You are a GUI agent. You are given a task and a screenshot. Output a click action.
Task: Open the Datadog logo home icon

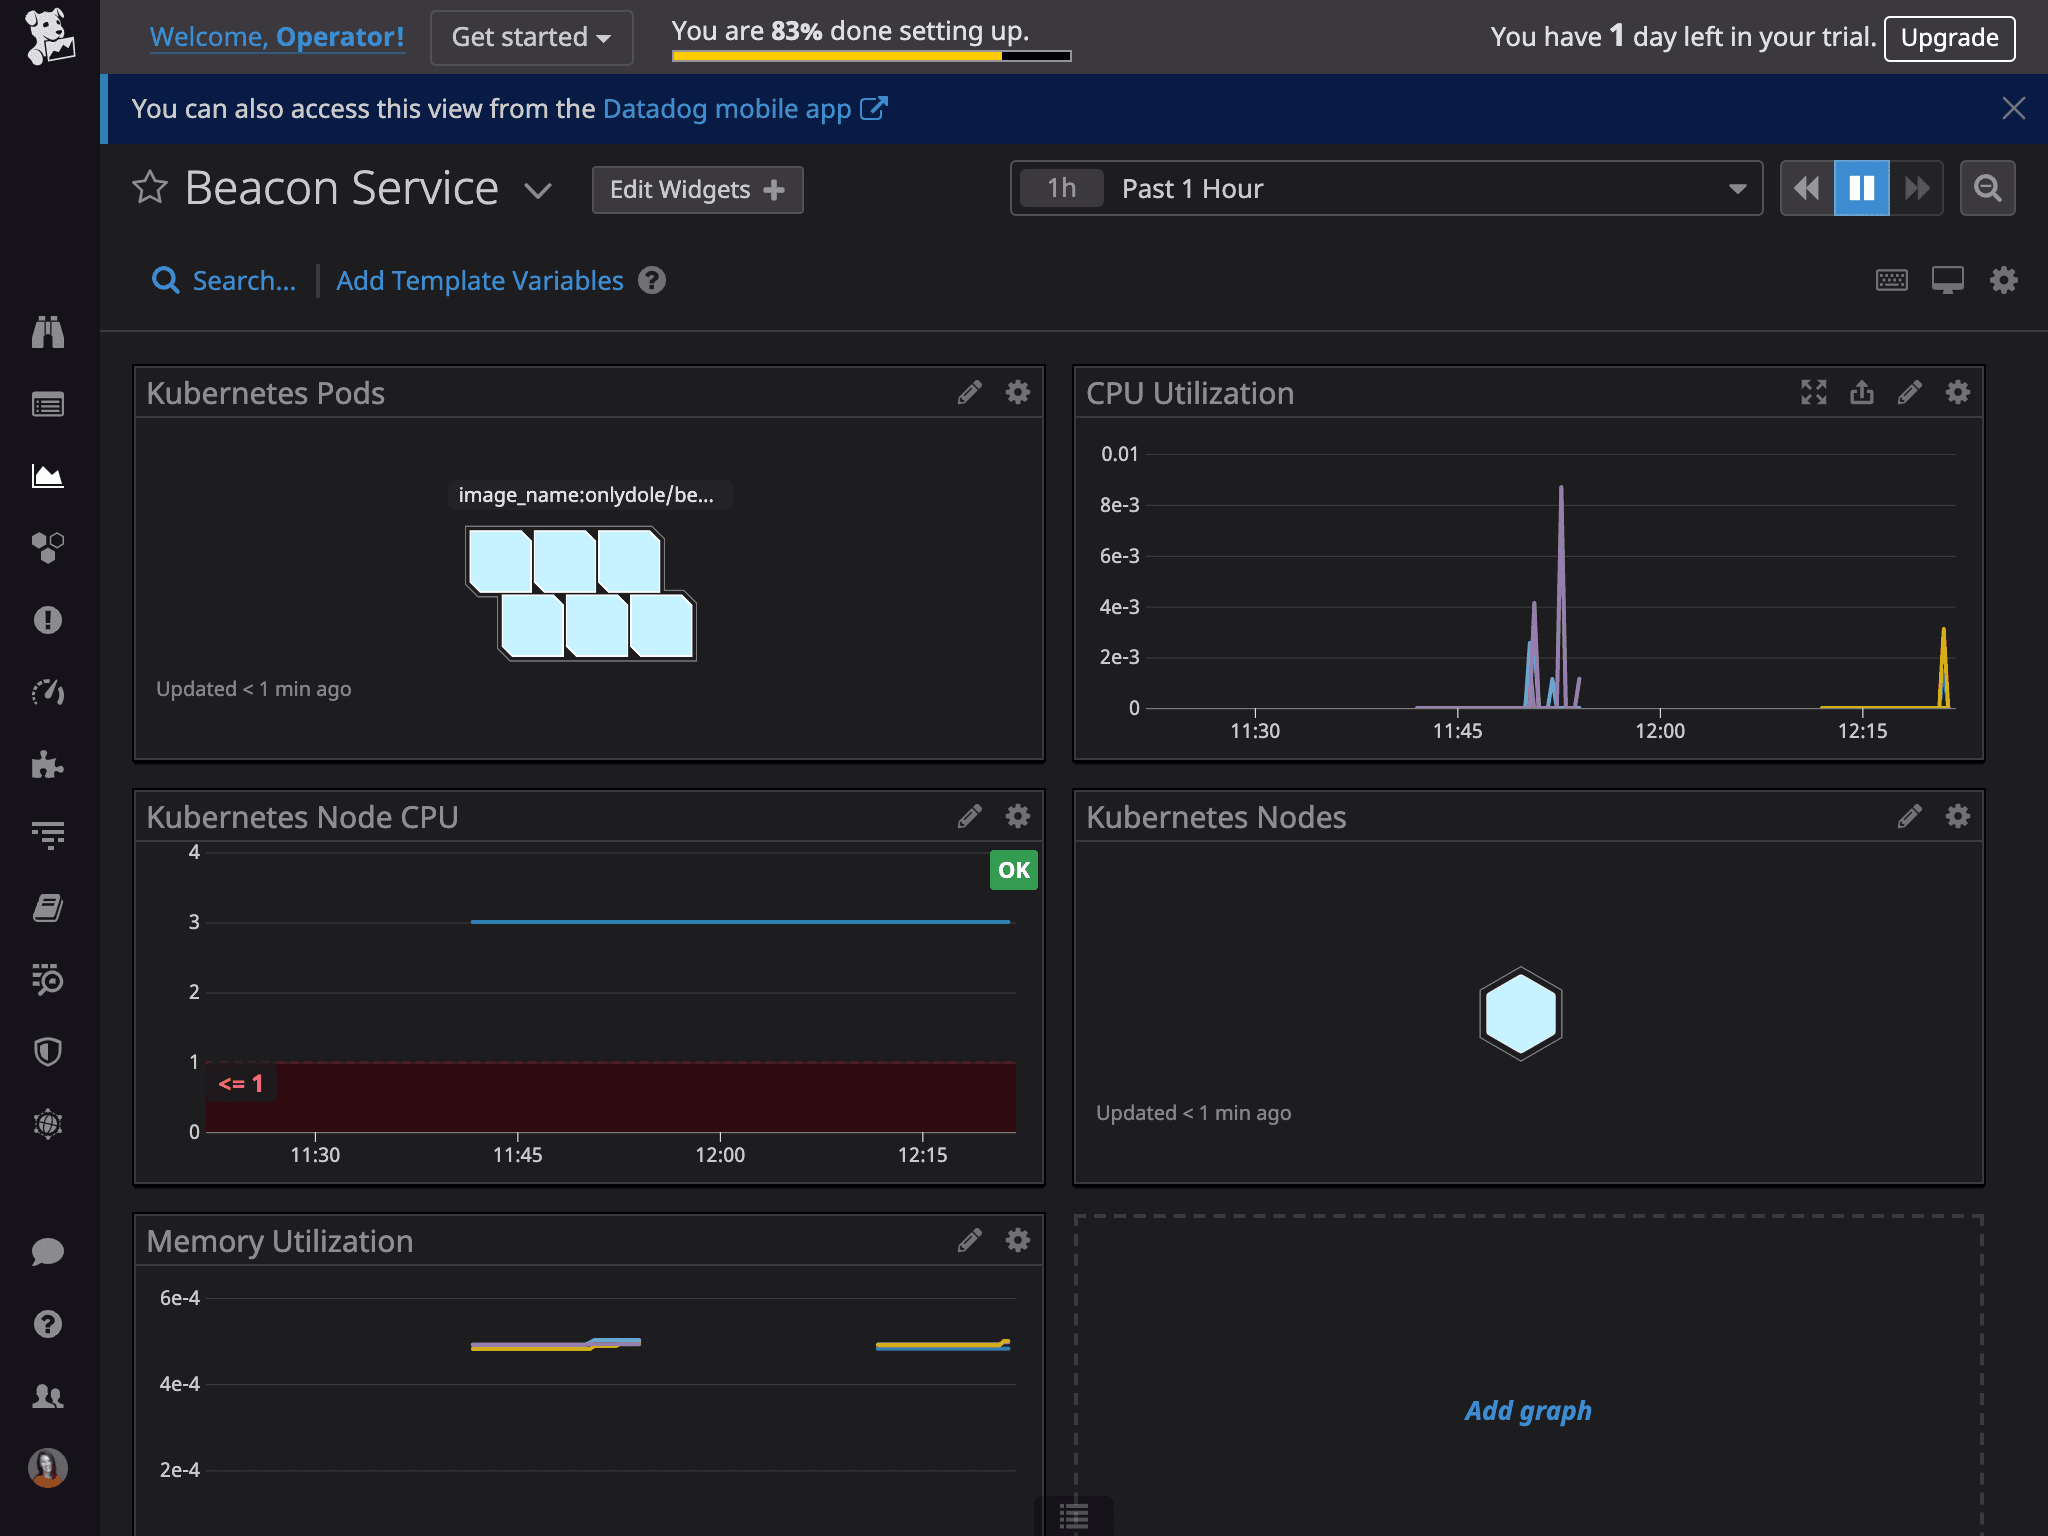48,37
